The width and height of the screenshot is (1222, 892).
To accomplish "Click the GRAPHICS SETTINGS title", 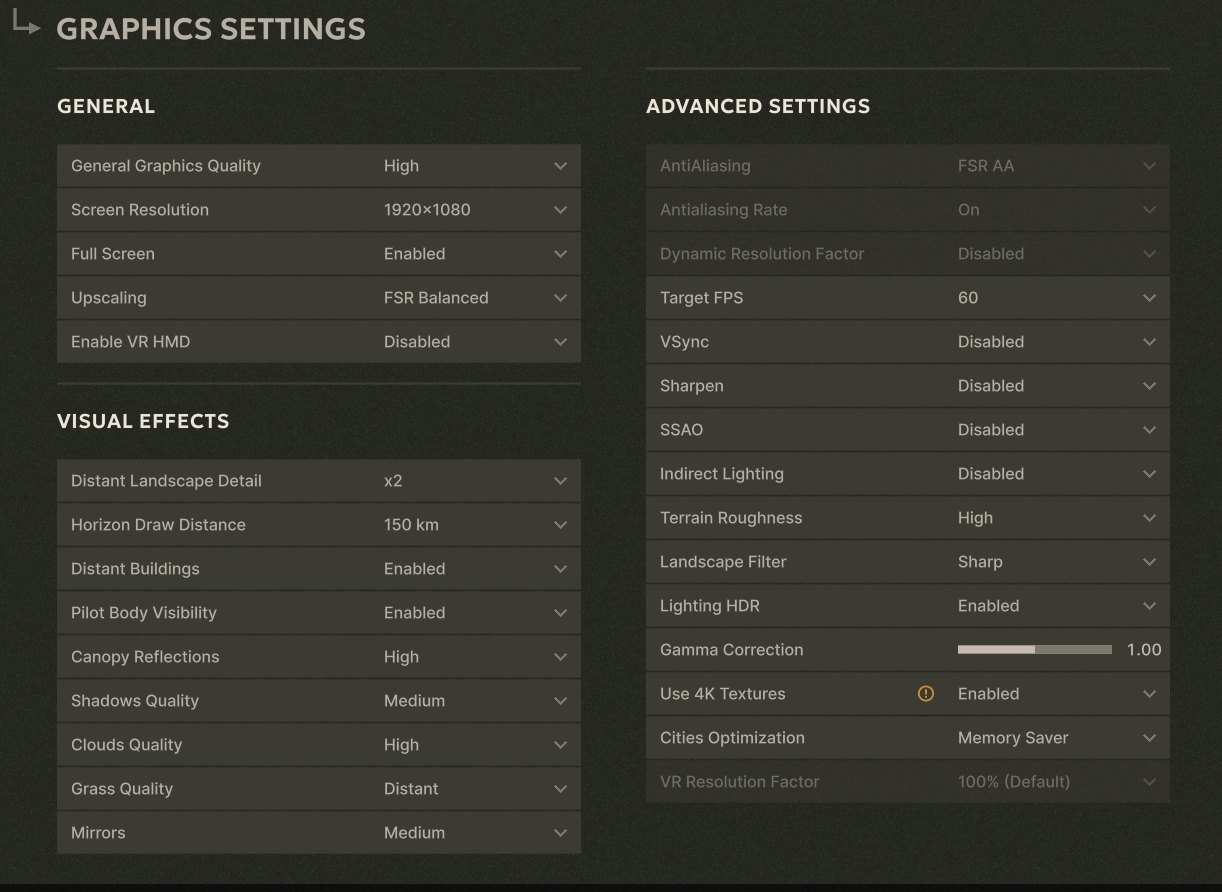I will pos(211,29).
